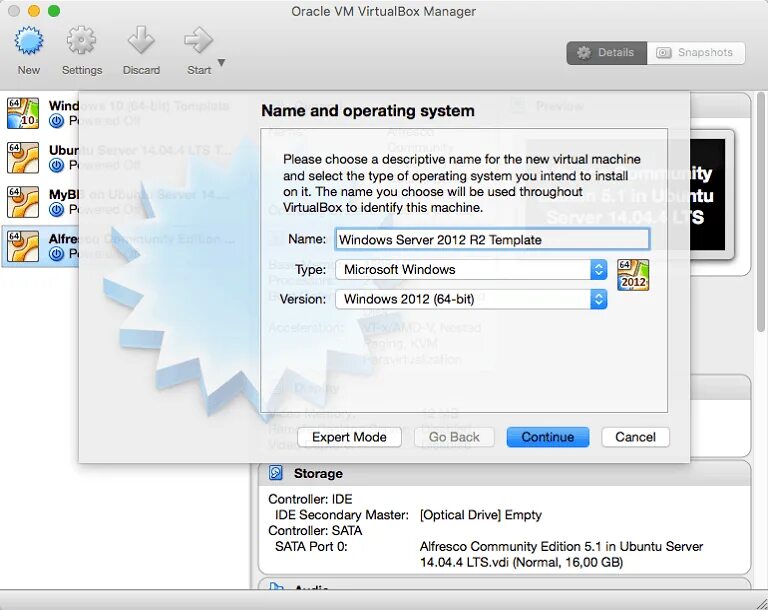768x610 pixels.
Task: Select the Alfresco Community Edition VM icon
Action: 23,246
